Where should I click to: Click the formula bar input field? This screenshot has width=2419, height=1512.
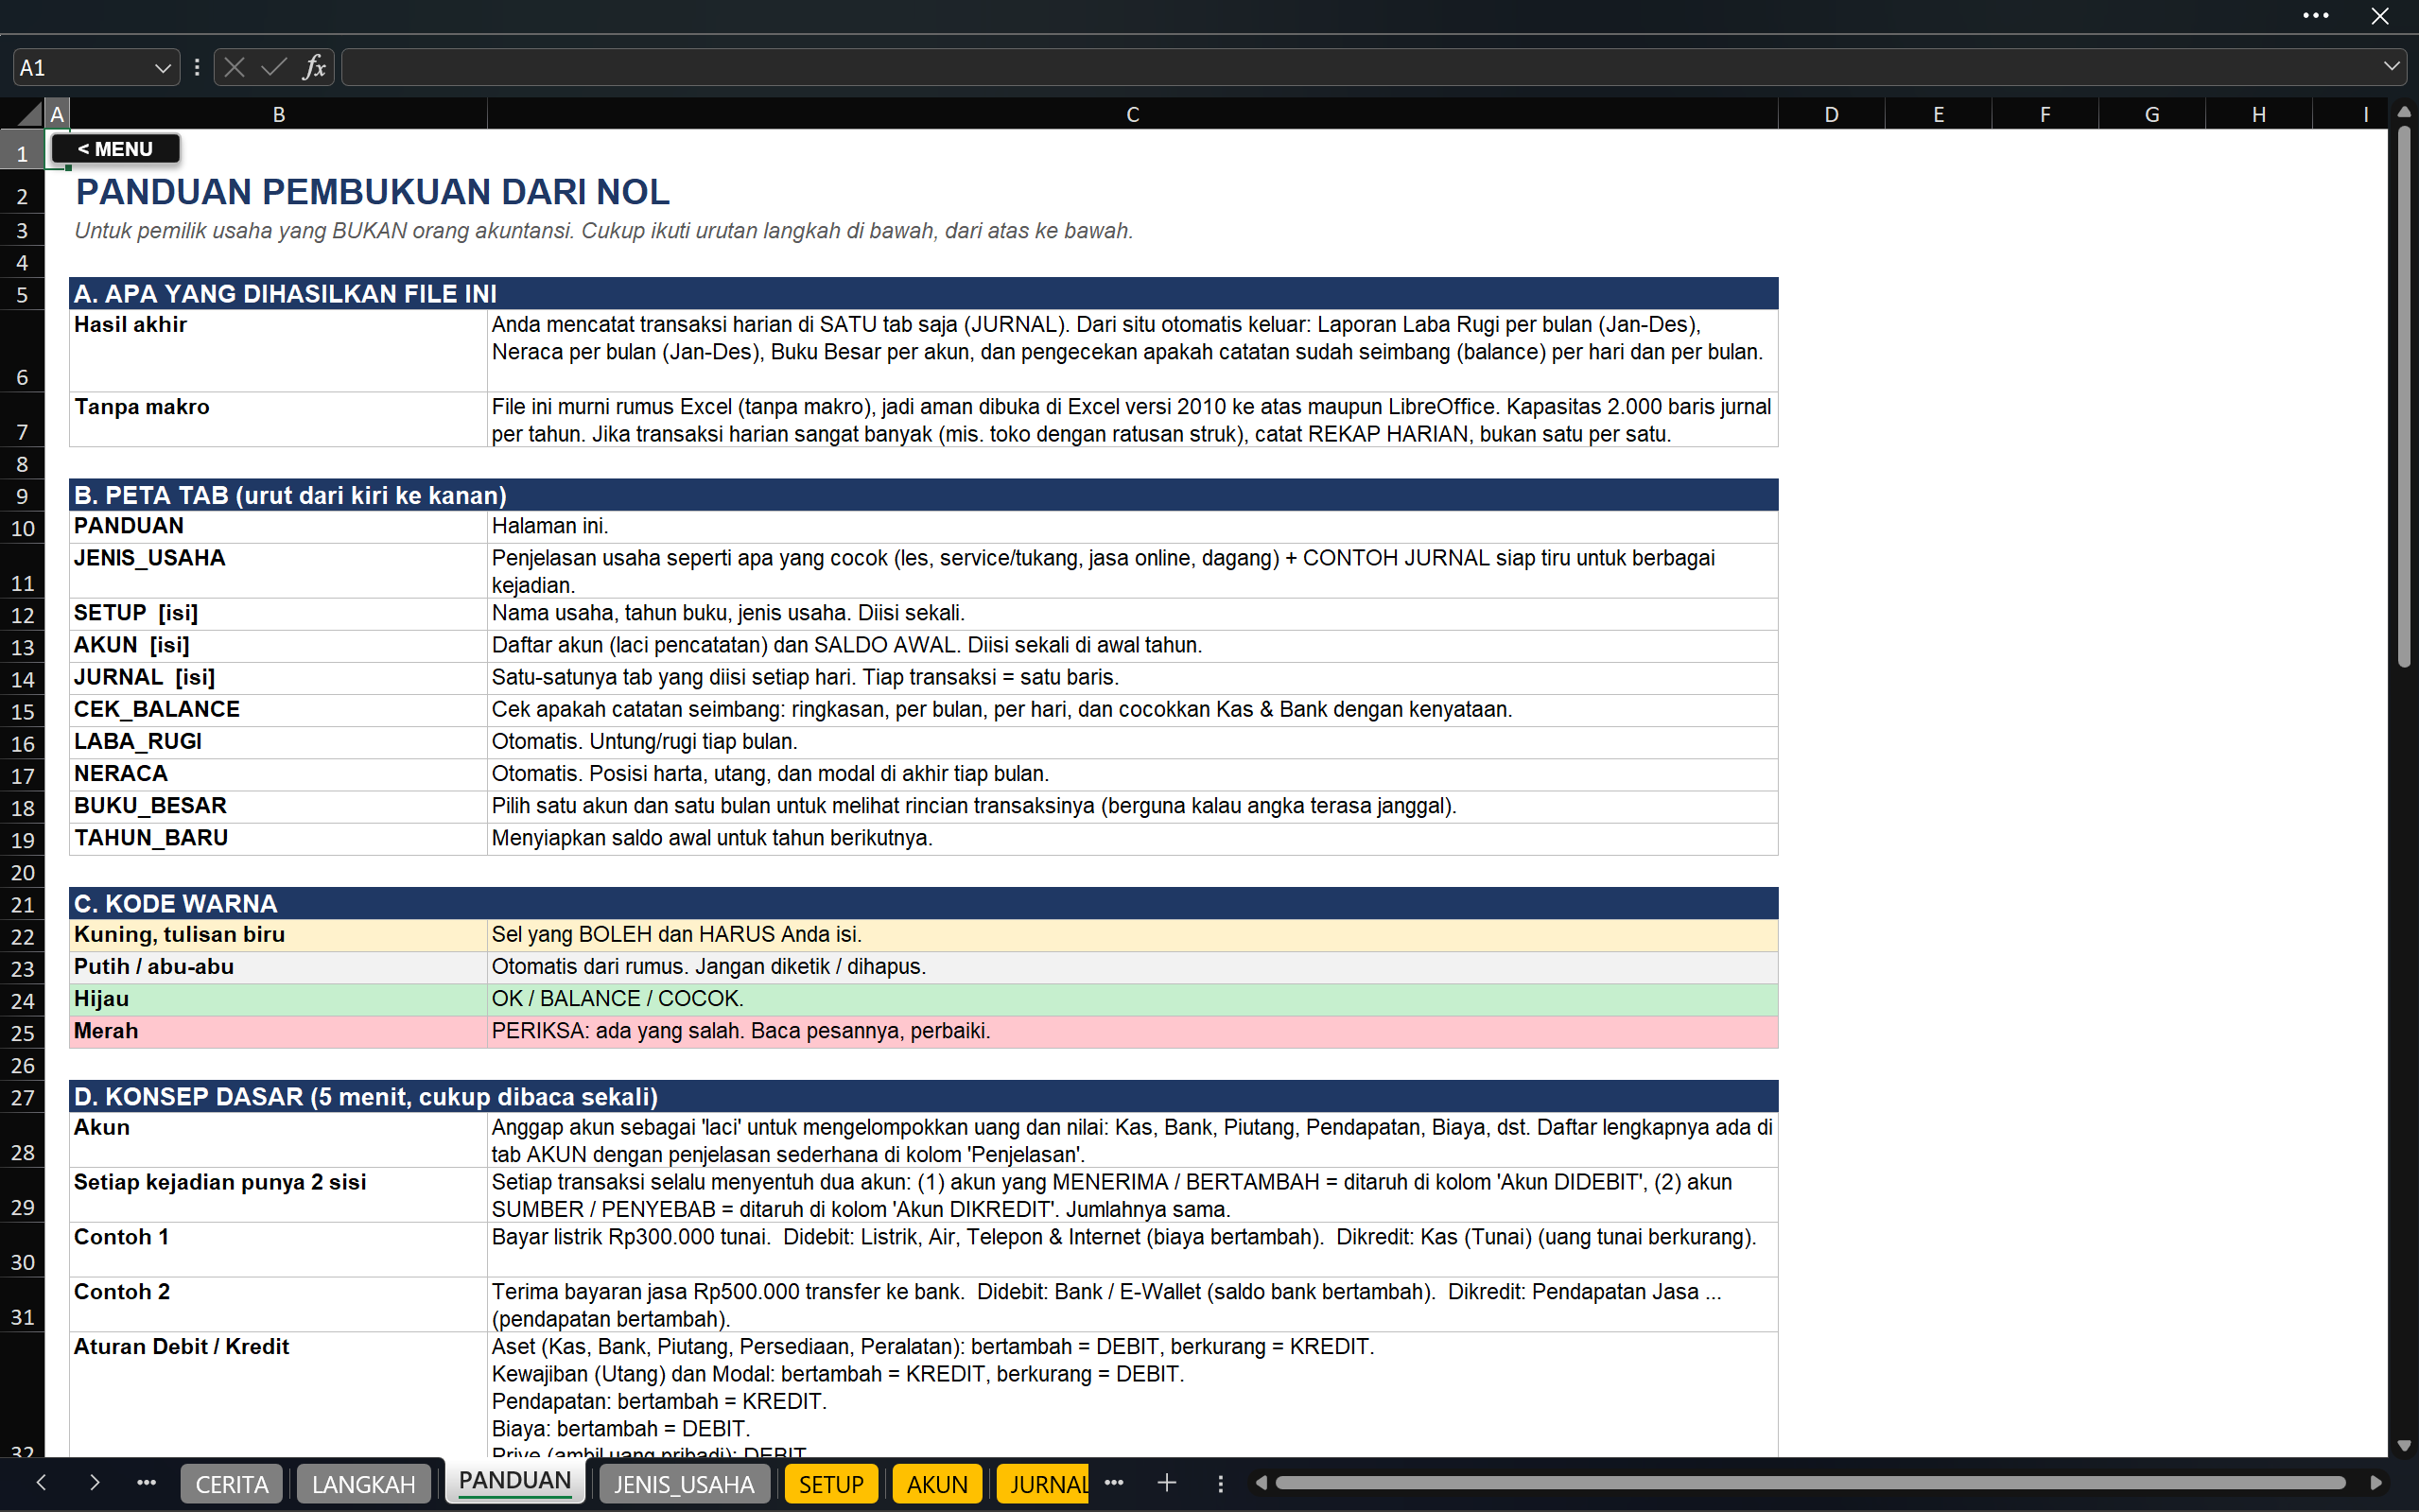pyautogui.click(x=1360, y=67)
